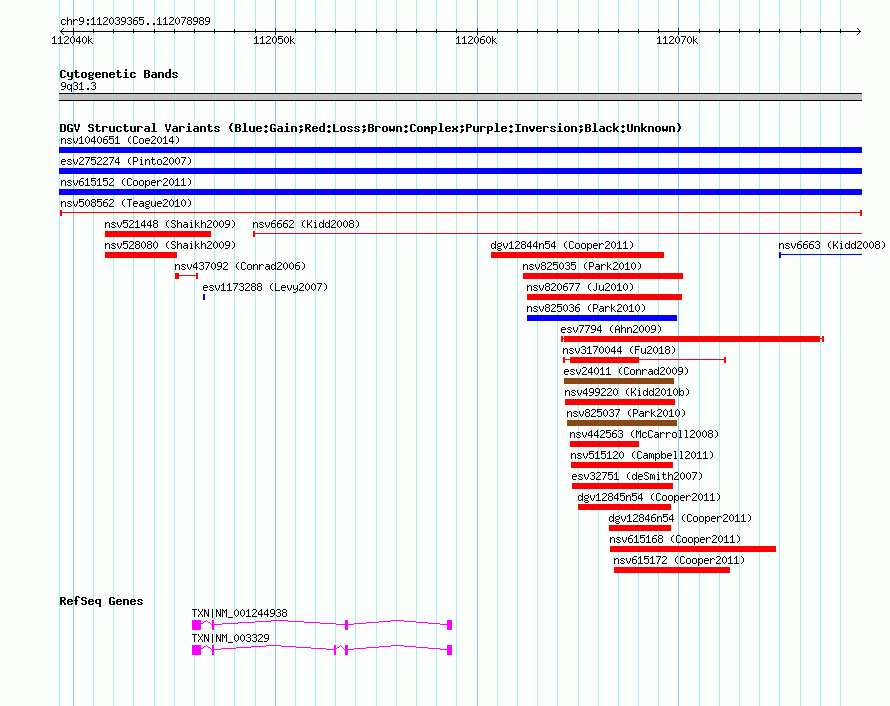Image resolution: width=890 pixels, height=706 pixels.
Task: Click the DGV Structural Variants track title
Action: pyautogui.click(x=370, y=128)
